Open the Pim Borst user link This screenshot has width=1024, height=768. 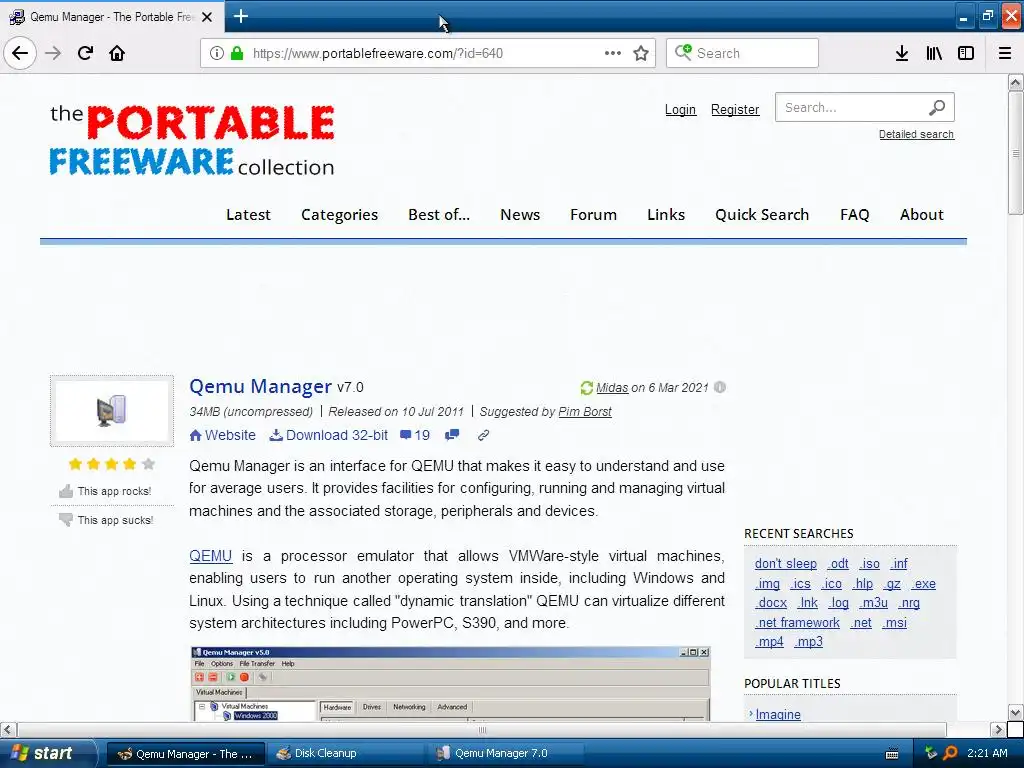coord(585,412)
